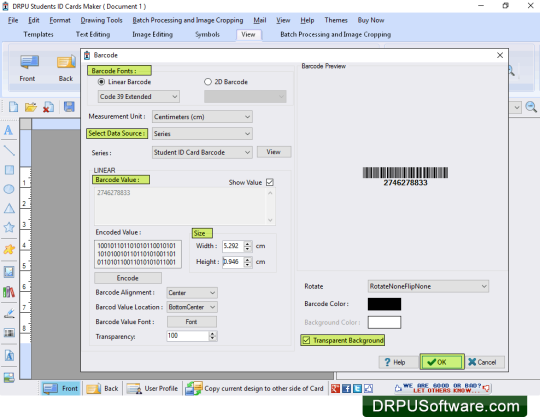Viewport: 540px width, 417px height.
Task: Open the Mail menu
Action: [260, 20]
